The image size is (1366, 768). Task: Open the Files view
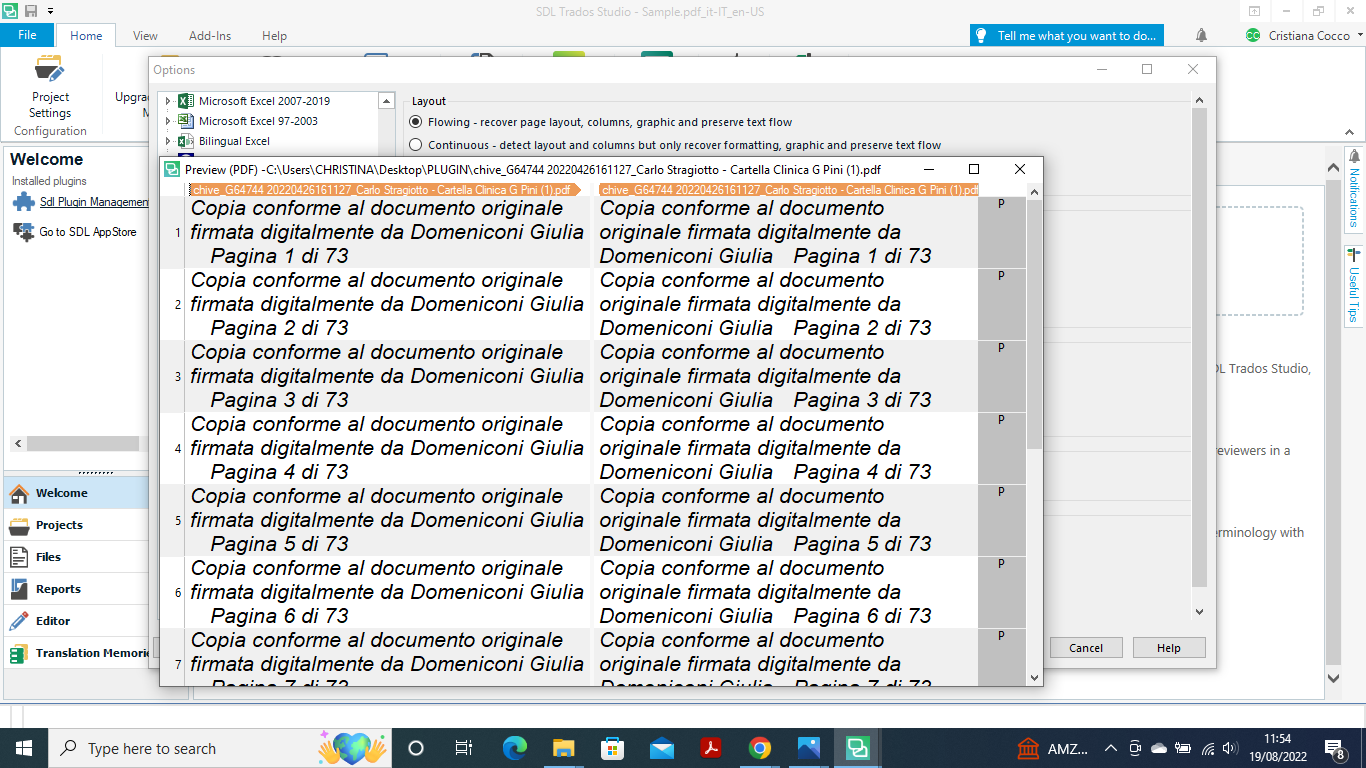coord(75,557)
